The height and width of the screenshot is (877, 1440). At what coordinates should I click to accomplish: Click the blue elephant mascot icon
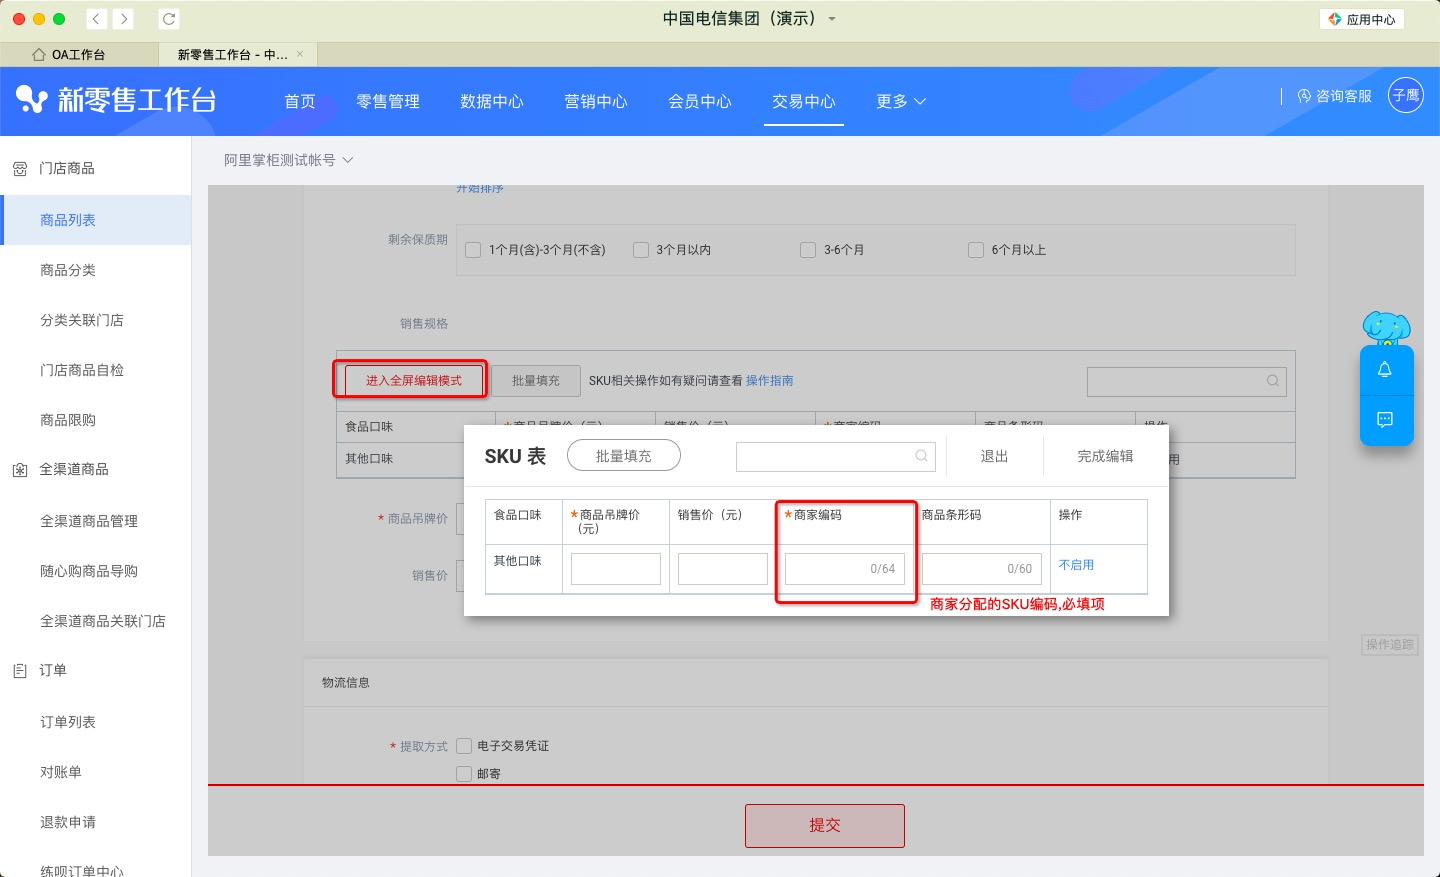pos(1386,328)
